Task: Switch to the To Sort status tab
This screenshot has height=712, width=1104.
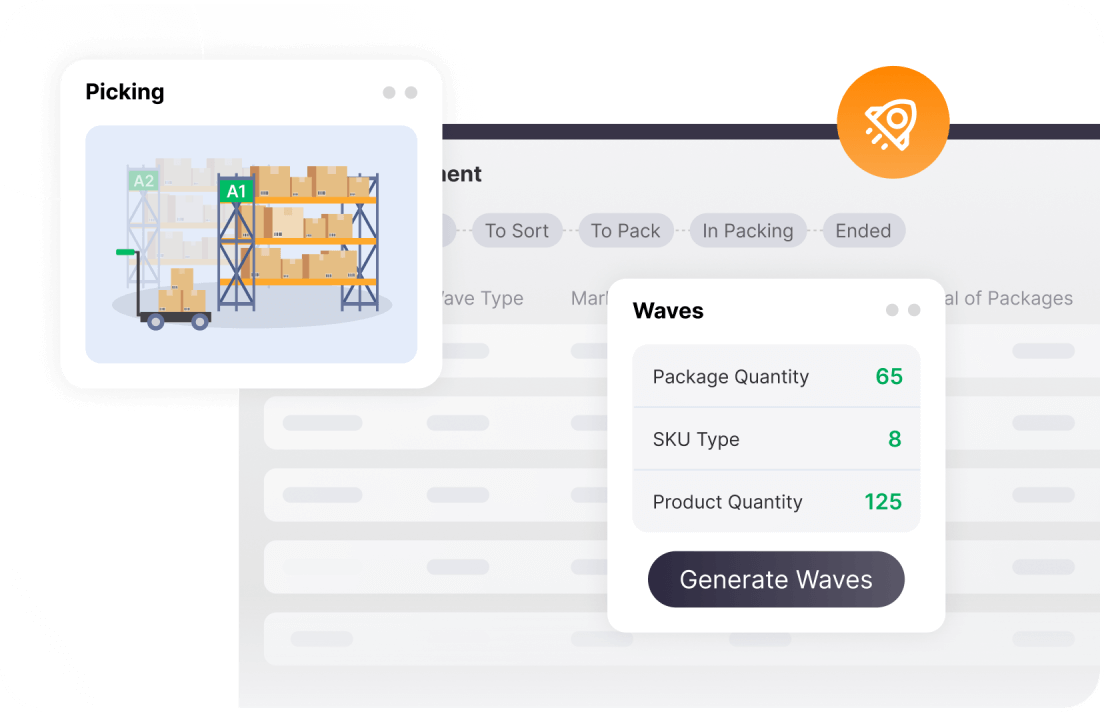Action: [x=517, y=231]
